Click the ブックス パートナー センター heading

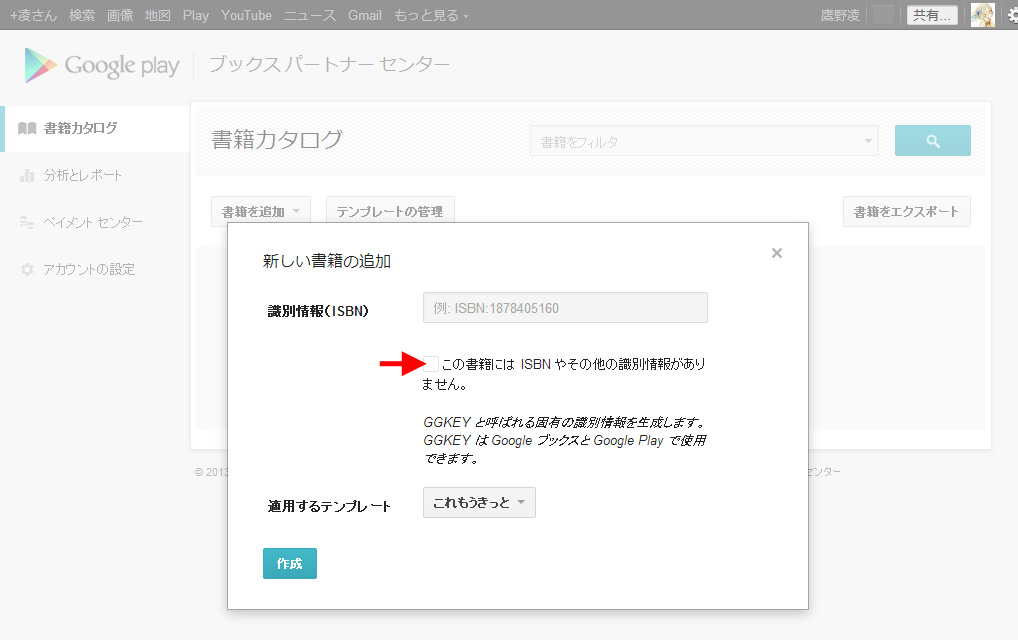pyautogui.click(x=330, y=64)
